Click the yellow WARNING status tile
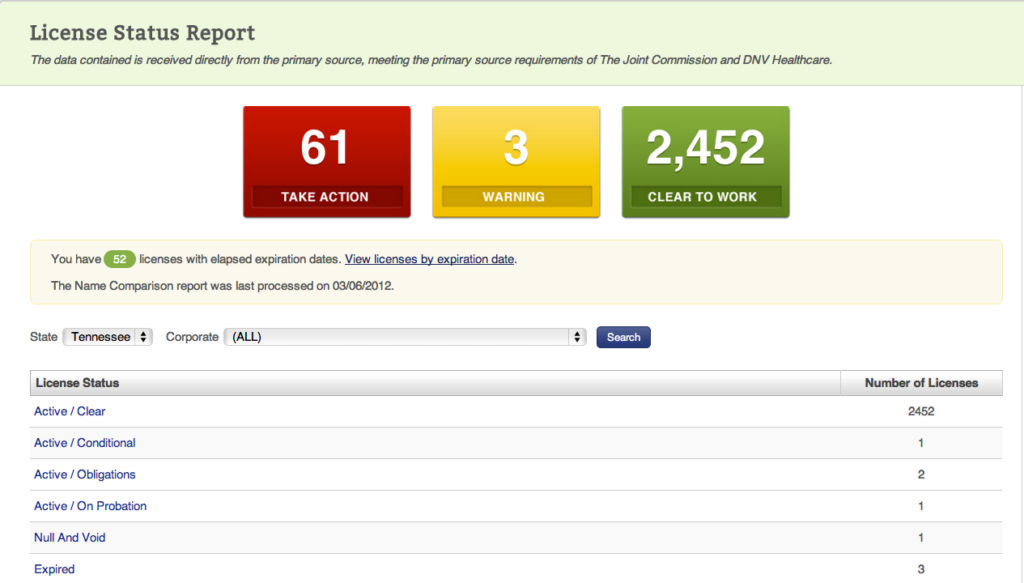 516,161
